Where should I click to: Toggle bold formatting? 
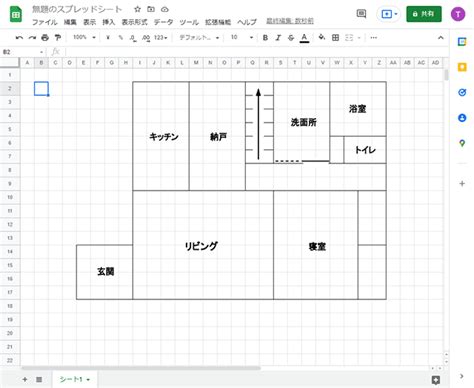tap(265, 38)
